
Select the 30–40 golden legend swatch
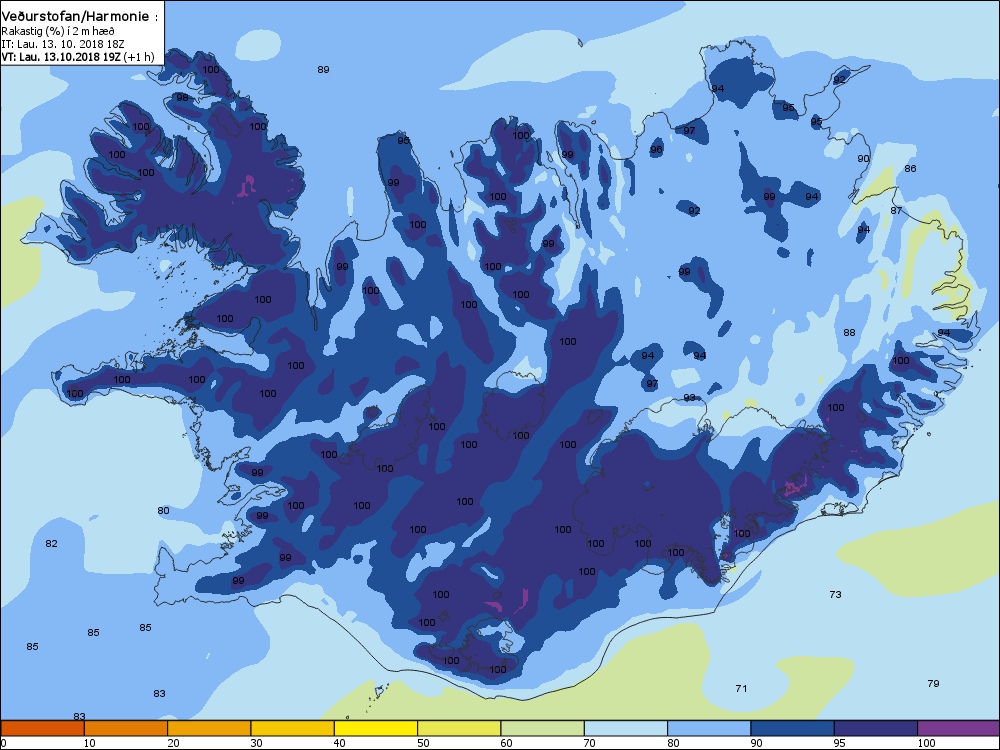[x=293, y=728]
